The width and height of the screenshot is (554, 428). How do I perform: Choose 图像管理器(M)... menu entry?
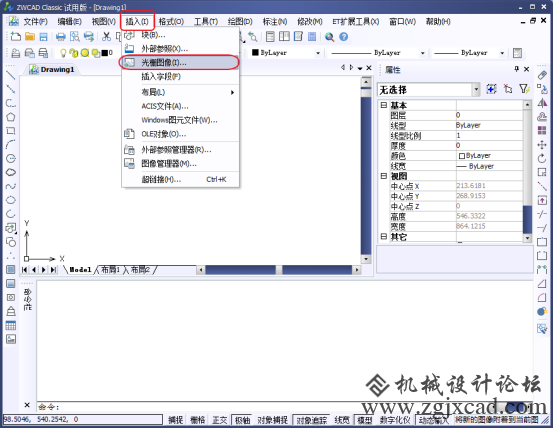(x=180, y=164)
